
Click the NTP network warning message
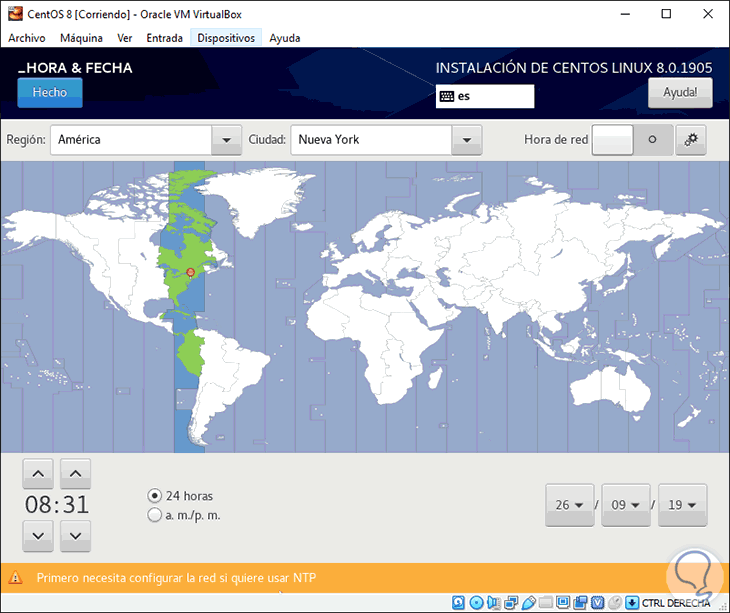click(176, 578)
